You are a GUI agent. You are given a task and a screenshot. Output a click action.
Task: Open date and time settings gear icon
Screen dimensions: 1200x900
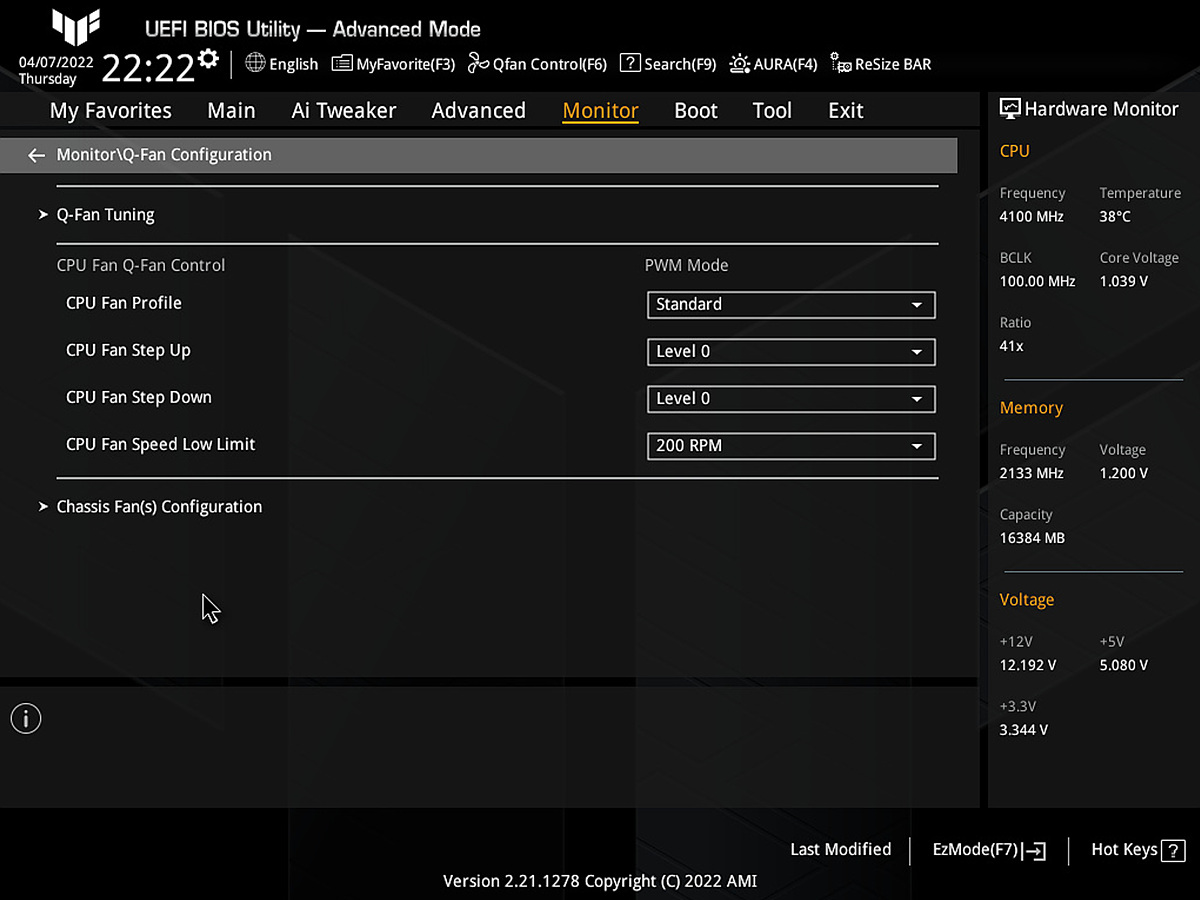[208, 58]
